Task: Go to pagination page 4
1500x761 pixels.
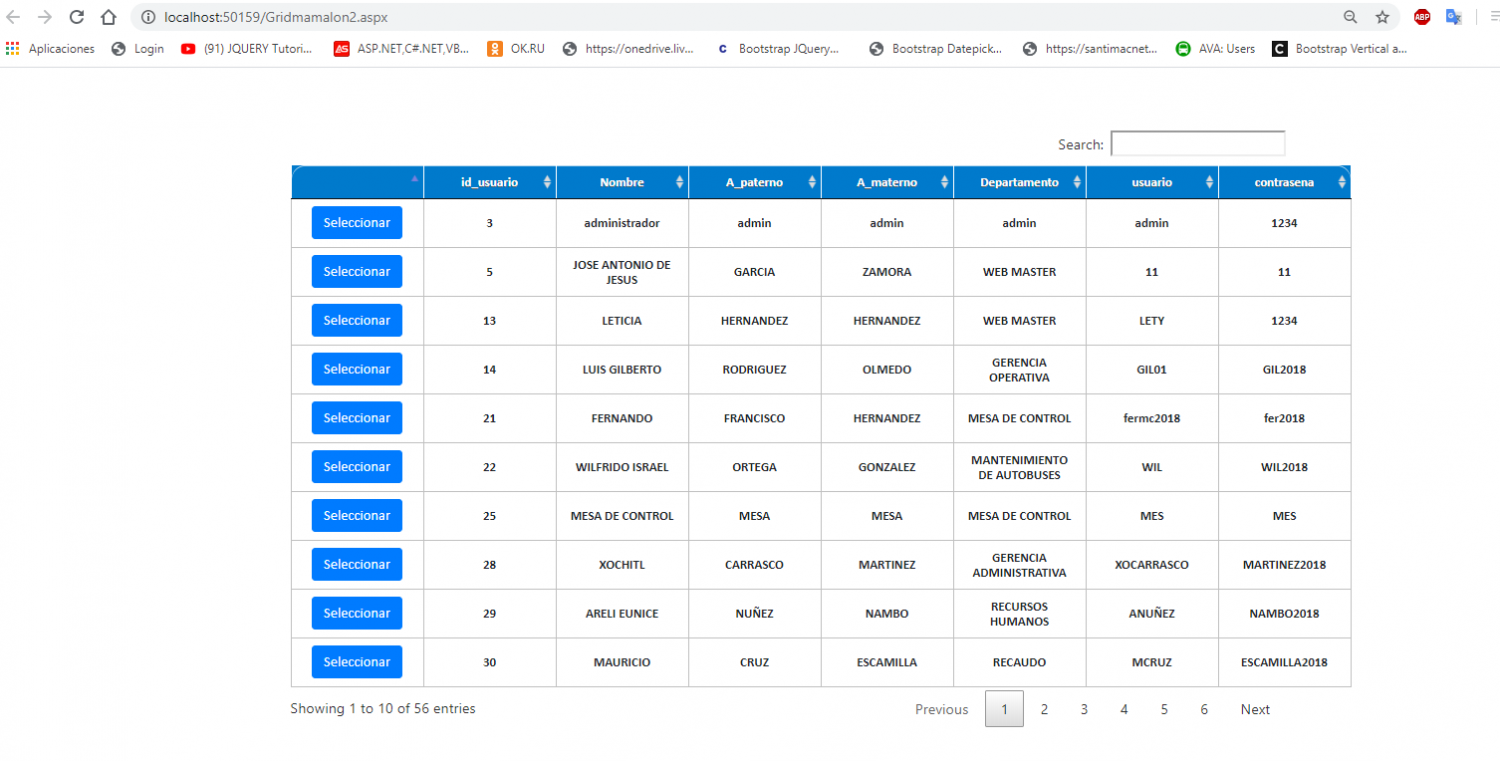Action: click(x=1124, y=709)
